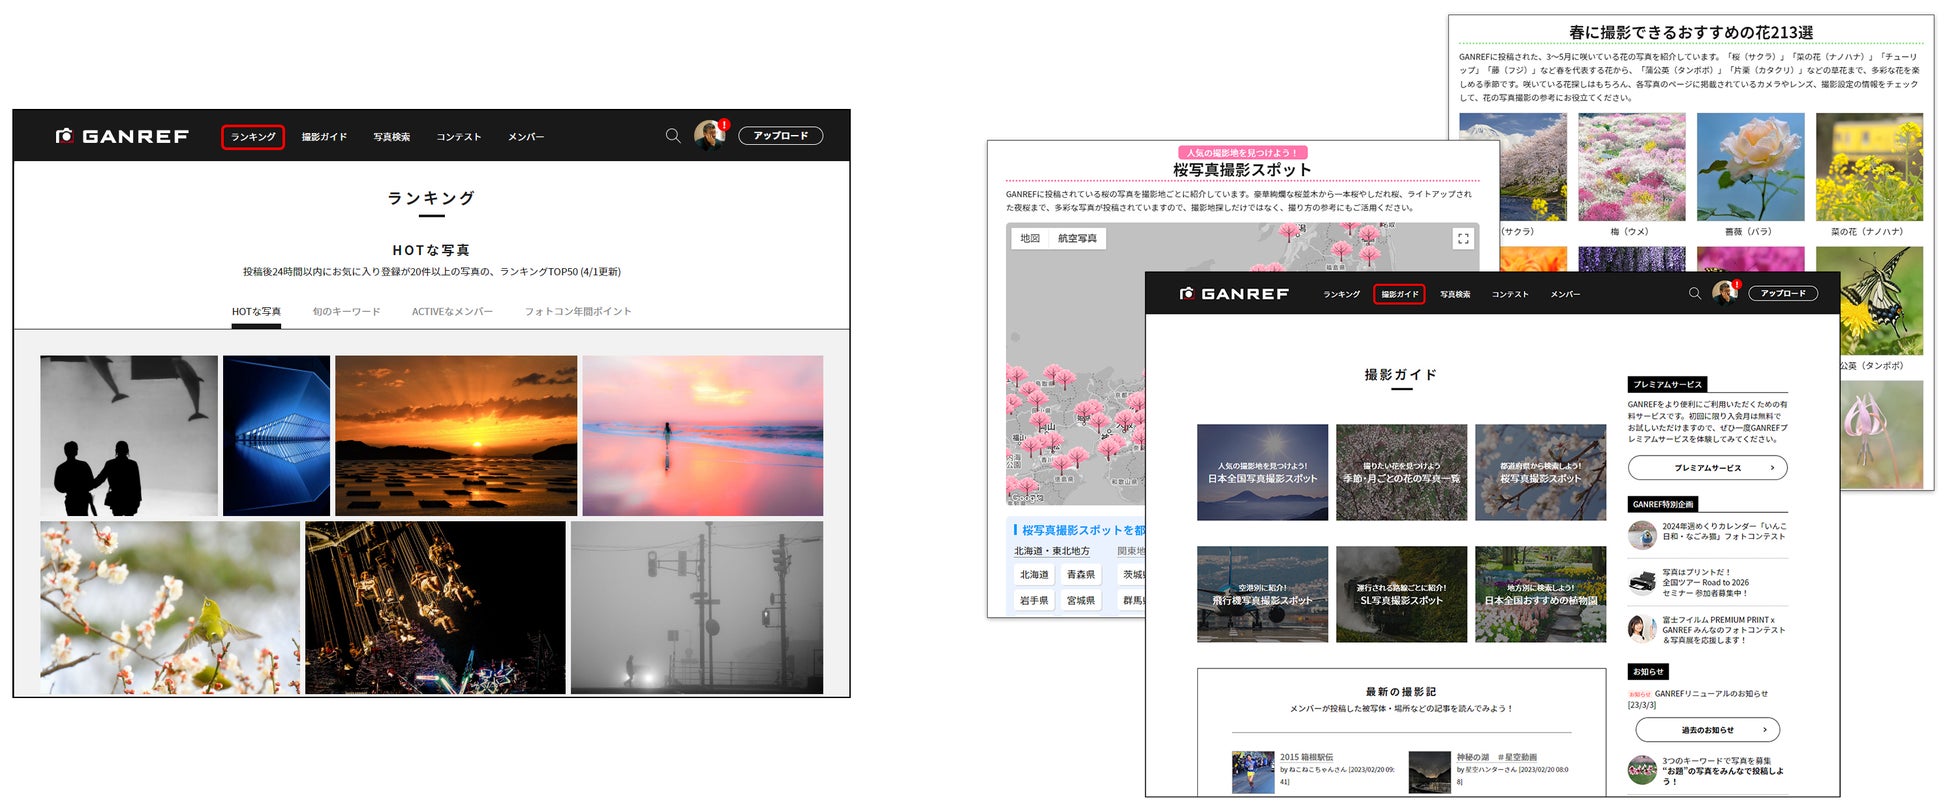Screen dimensions: 1950x807
Task: Open search icon in the 撮影ガイド window header
Action: [1695, 293]
